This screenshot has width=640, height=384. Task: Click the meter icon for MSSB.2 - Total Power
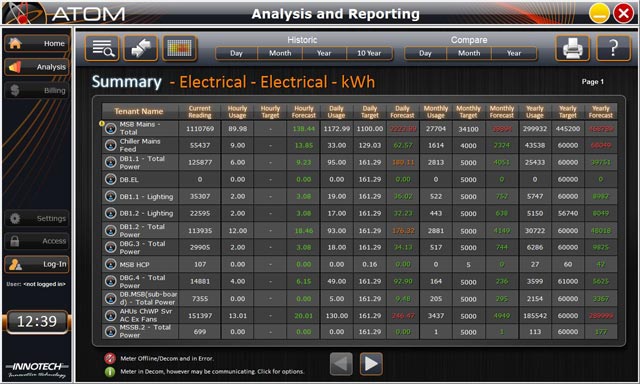coord(111,331)
